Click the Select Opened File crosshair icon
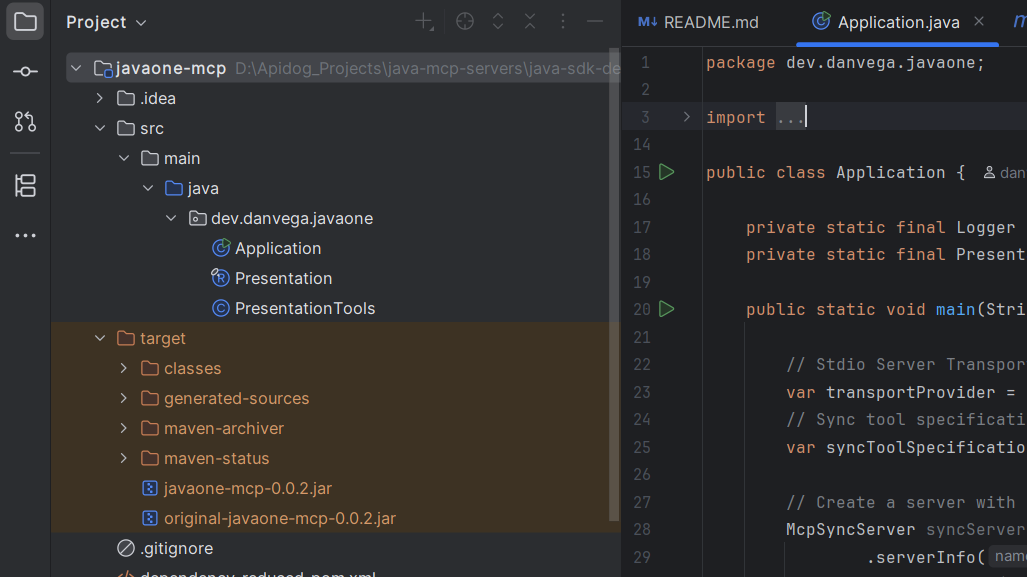Image resolution: width=1027 pixels, height=577 pixels. point(465,22)
